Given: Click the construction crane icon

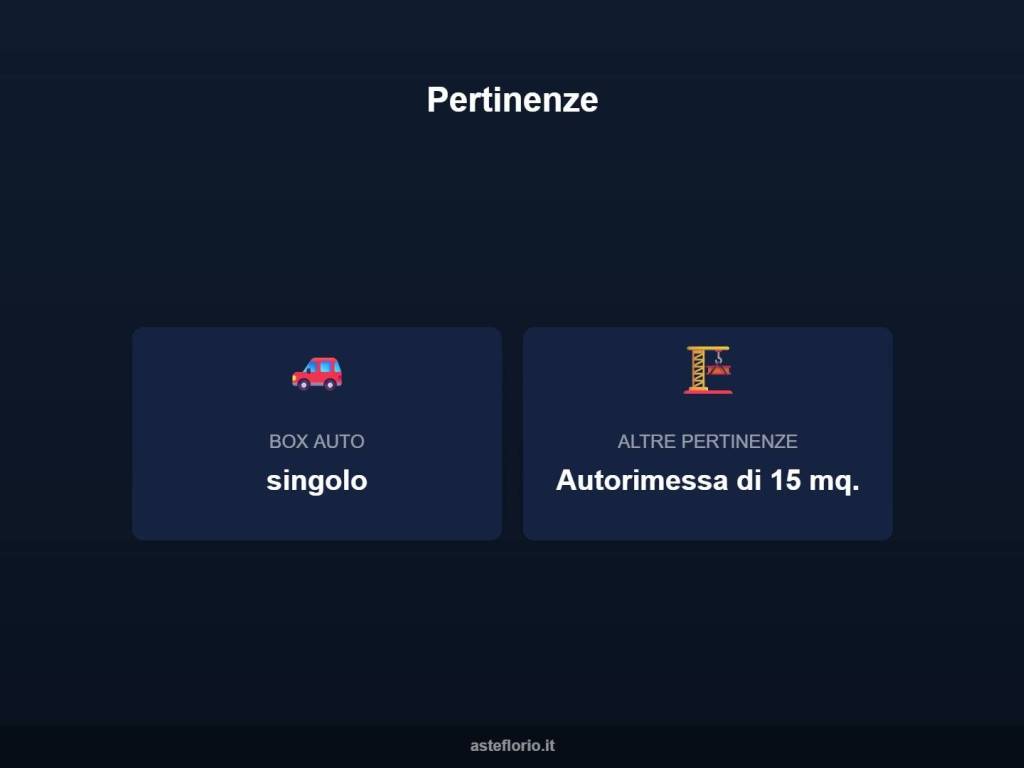Looking at the screenshot, I should point(708,370).
